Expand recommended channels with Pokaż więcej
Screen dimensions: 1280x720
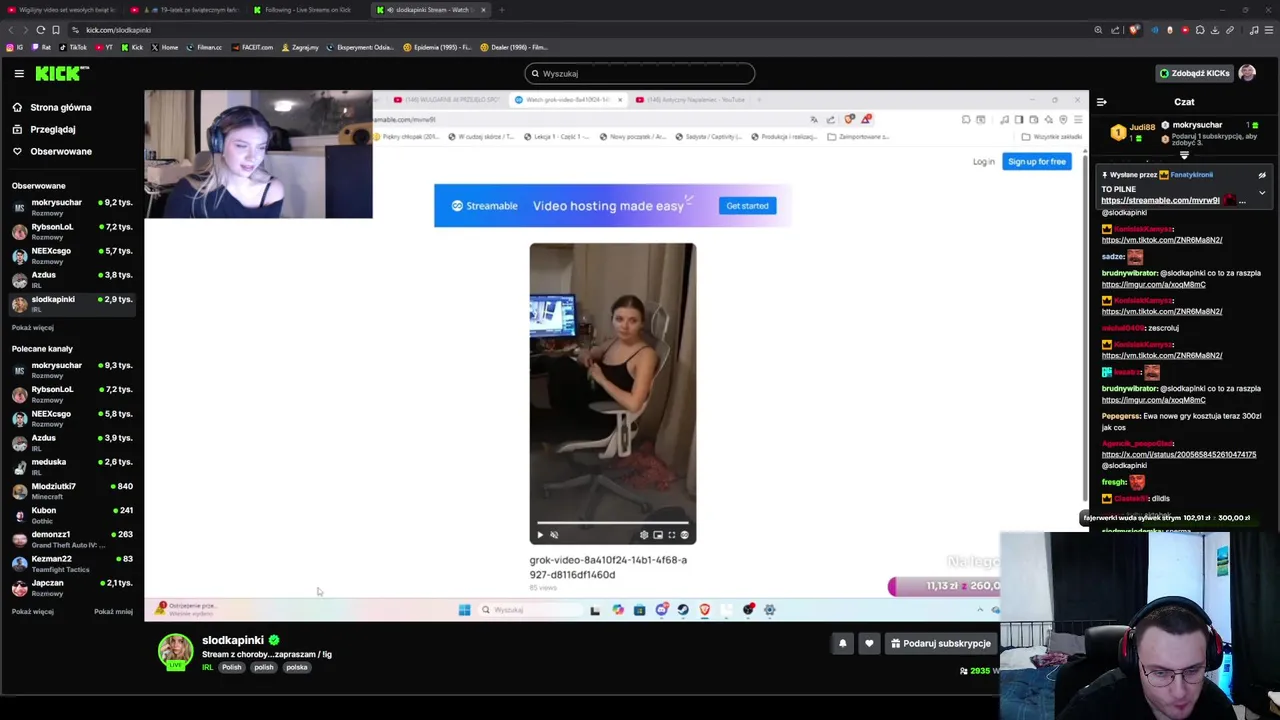33,612
